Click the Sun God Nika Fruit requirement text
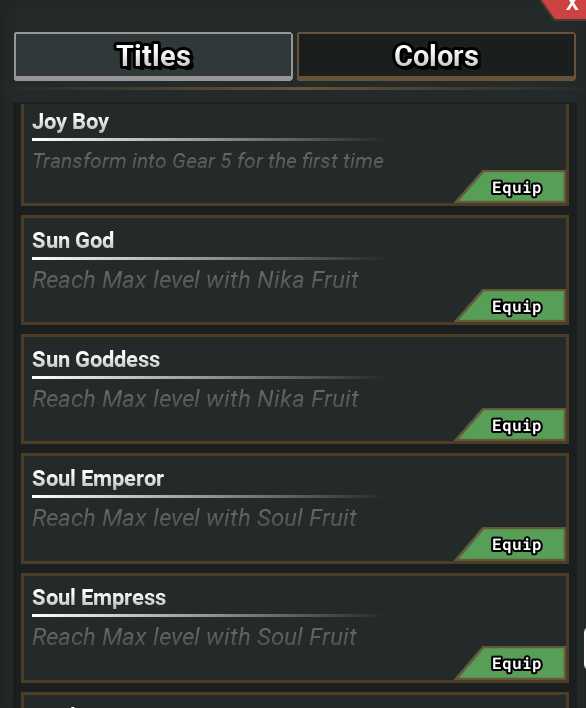The image size is (586, 708). click(195, 280)
